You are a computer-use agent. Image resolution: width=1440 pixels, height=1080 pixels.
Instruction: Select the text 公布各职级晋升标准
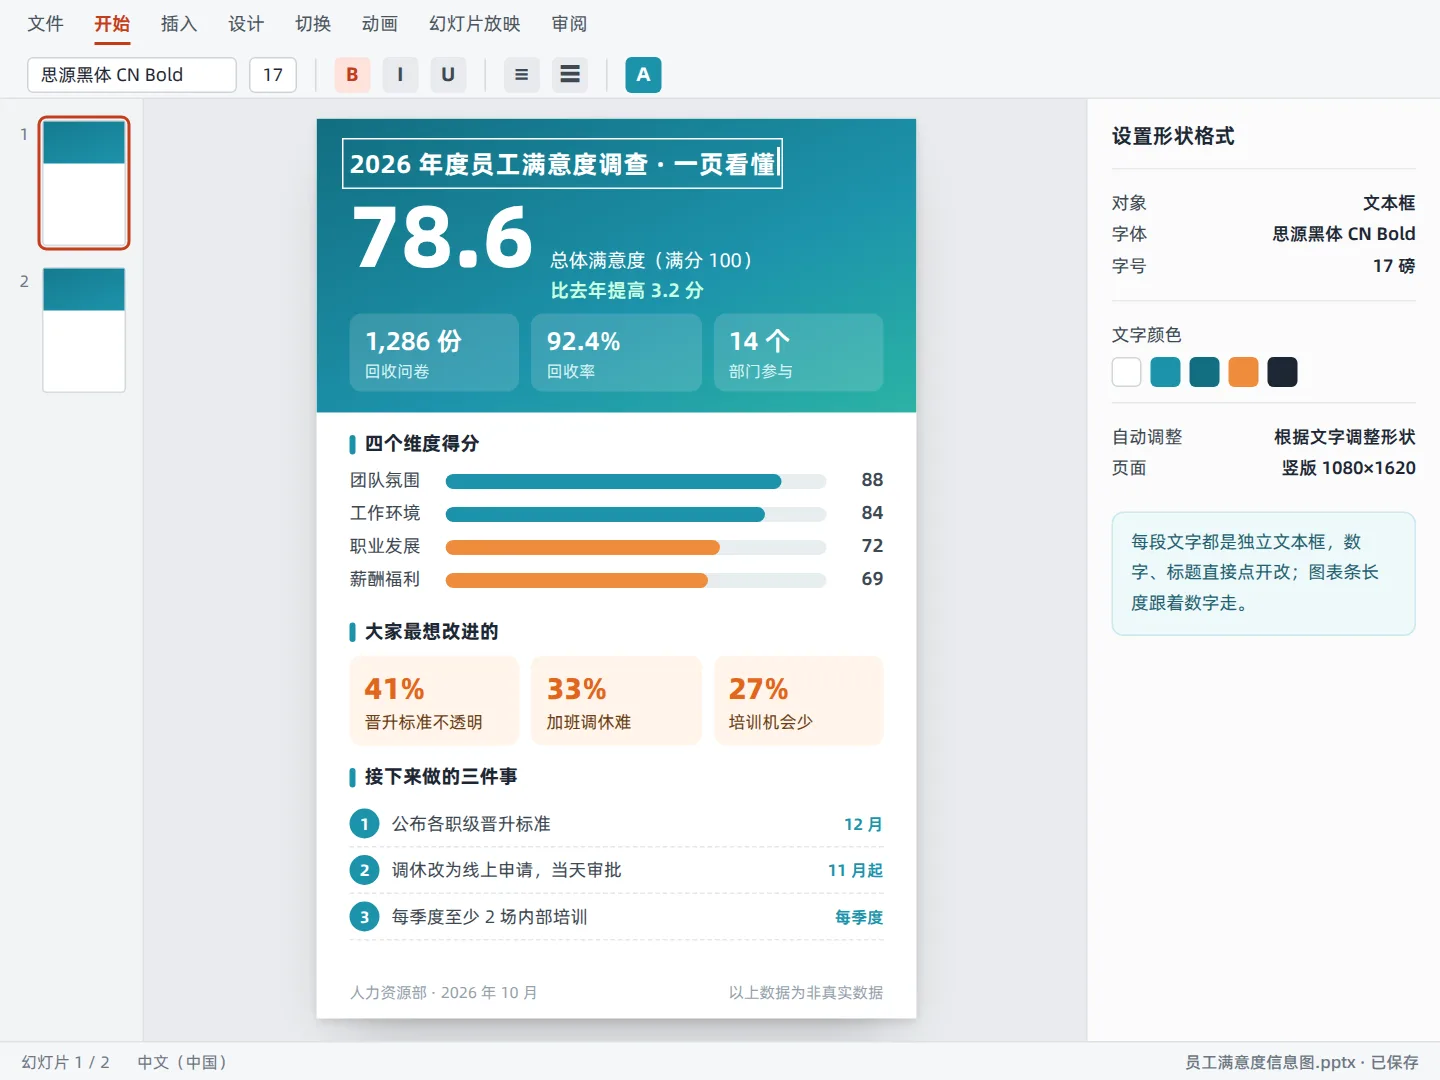(x=471, y=824)
